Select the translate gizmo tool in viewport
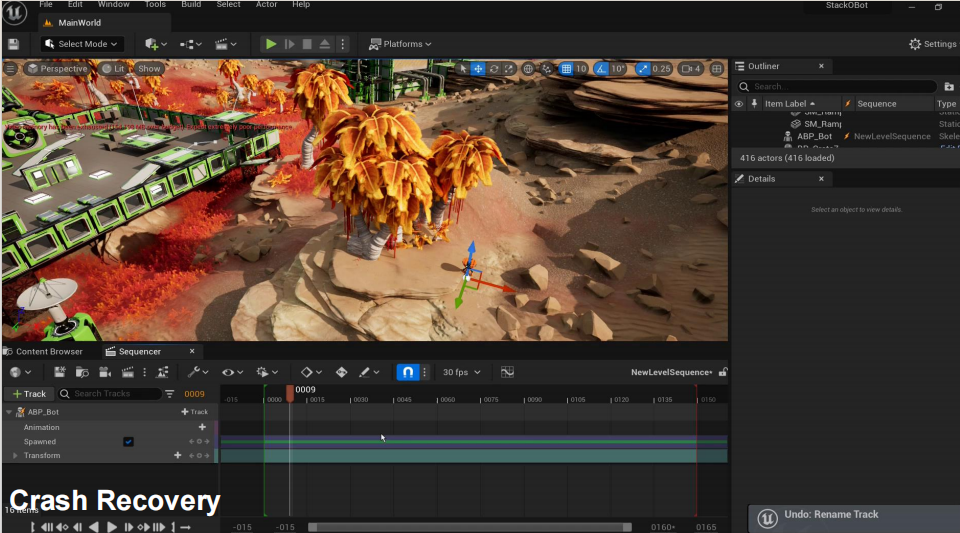This screenshot has width=960, height=533. [477, 69]
